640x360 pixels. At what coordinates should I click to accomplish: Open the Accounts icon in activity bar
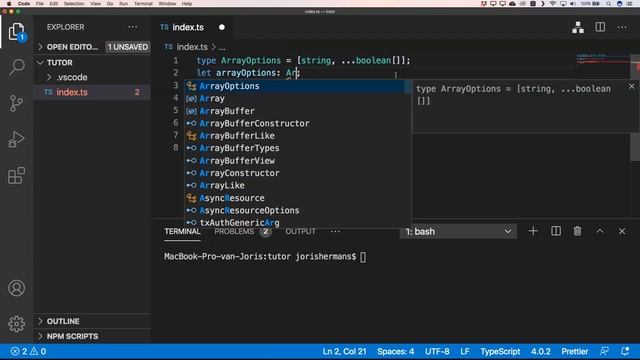tap(16, 288)
